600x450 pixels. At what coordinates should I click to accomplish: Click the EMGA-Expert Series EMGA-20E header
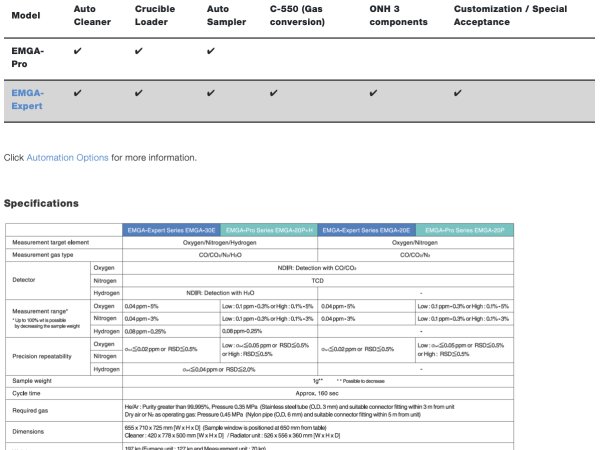366,230
